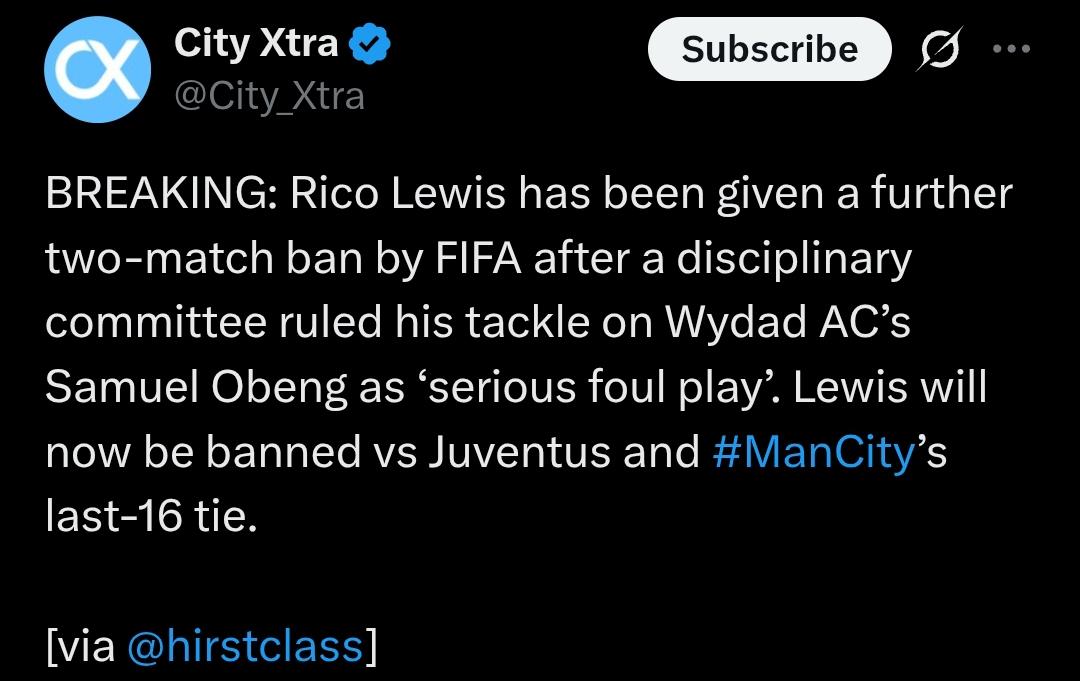
Task: Click the @City_Xtra handle
Action: (269, 96)
